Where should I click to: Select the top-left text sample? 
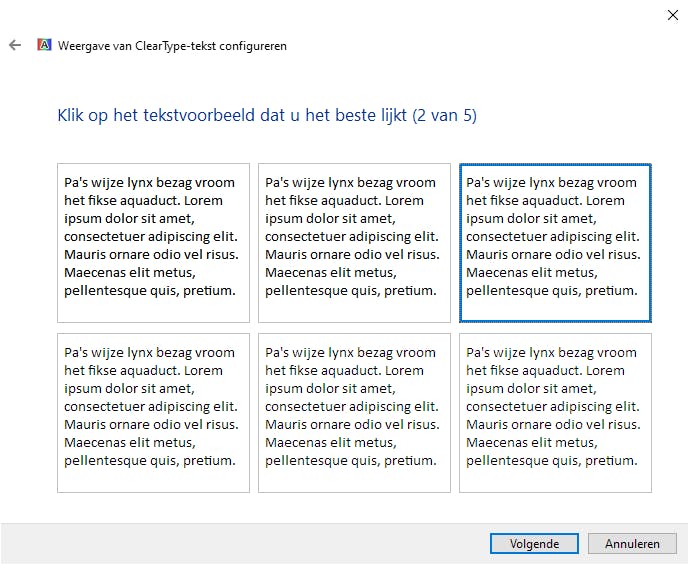pos(153,242)
